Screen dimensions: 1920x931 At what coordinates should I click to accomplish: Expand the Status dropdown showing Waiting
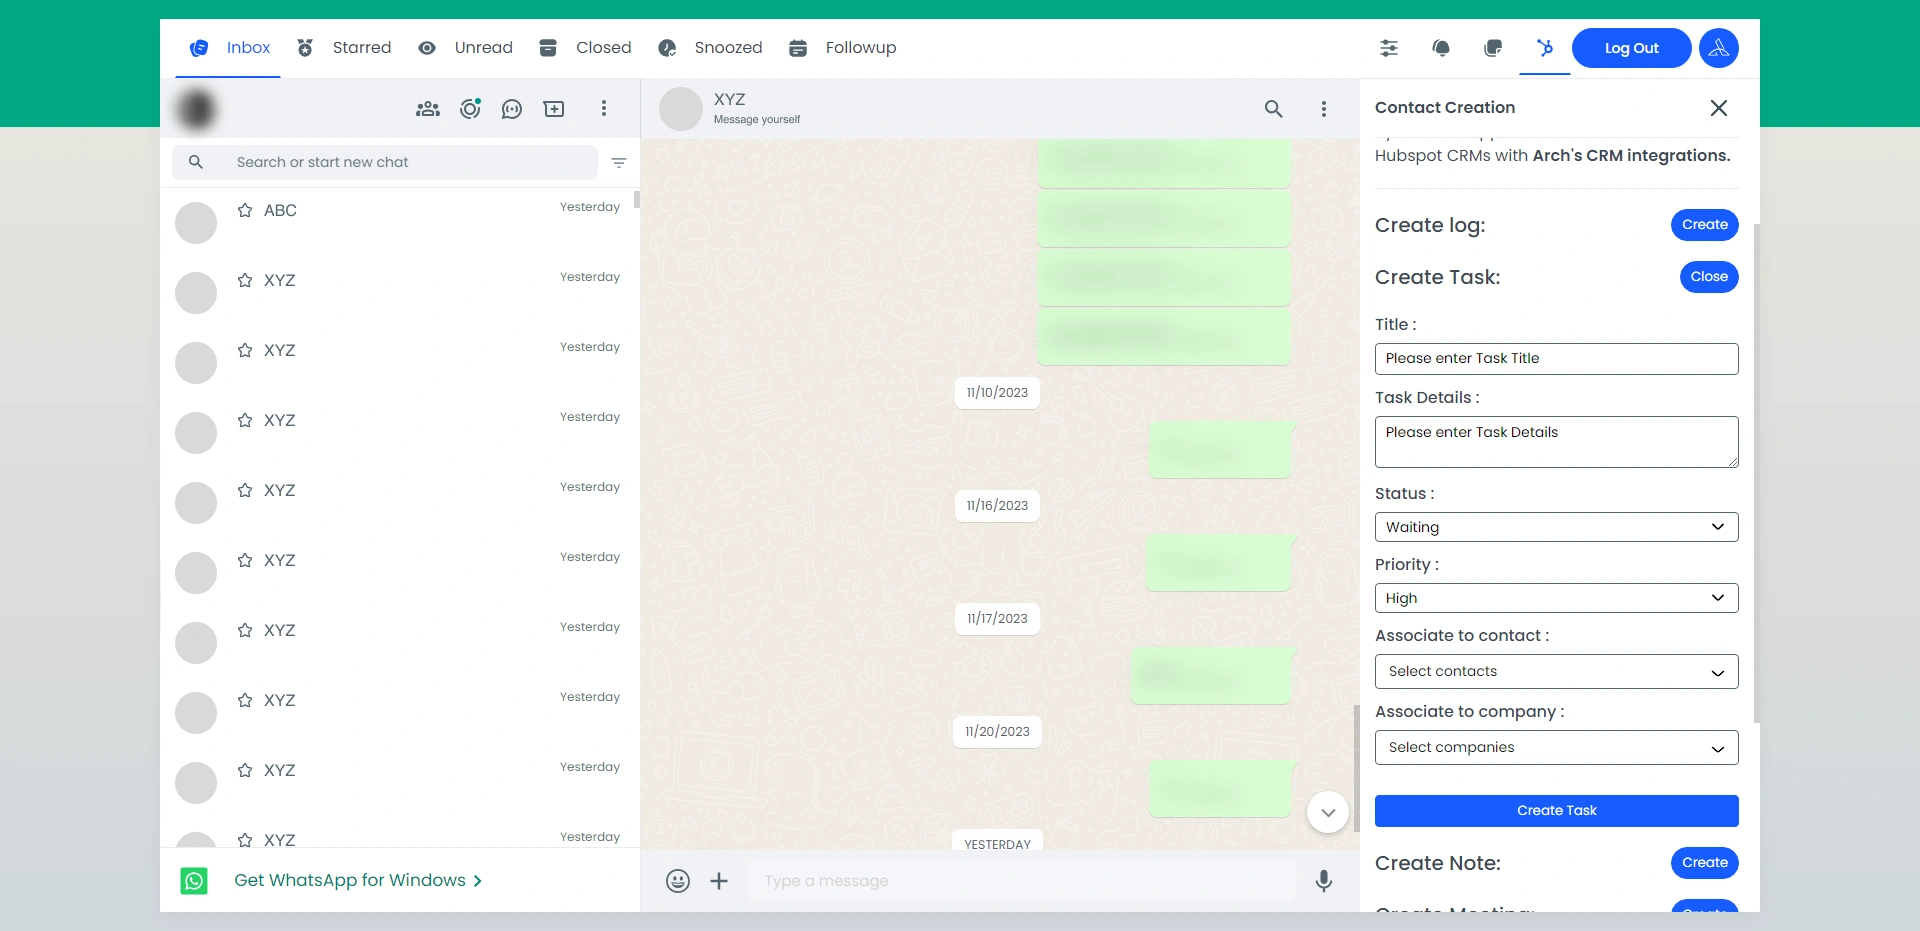point(1556,527)
